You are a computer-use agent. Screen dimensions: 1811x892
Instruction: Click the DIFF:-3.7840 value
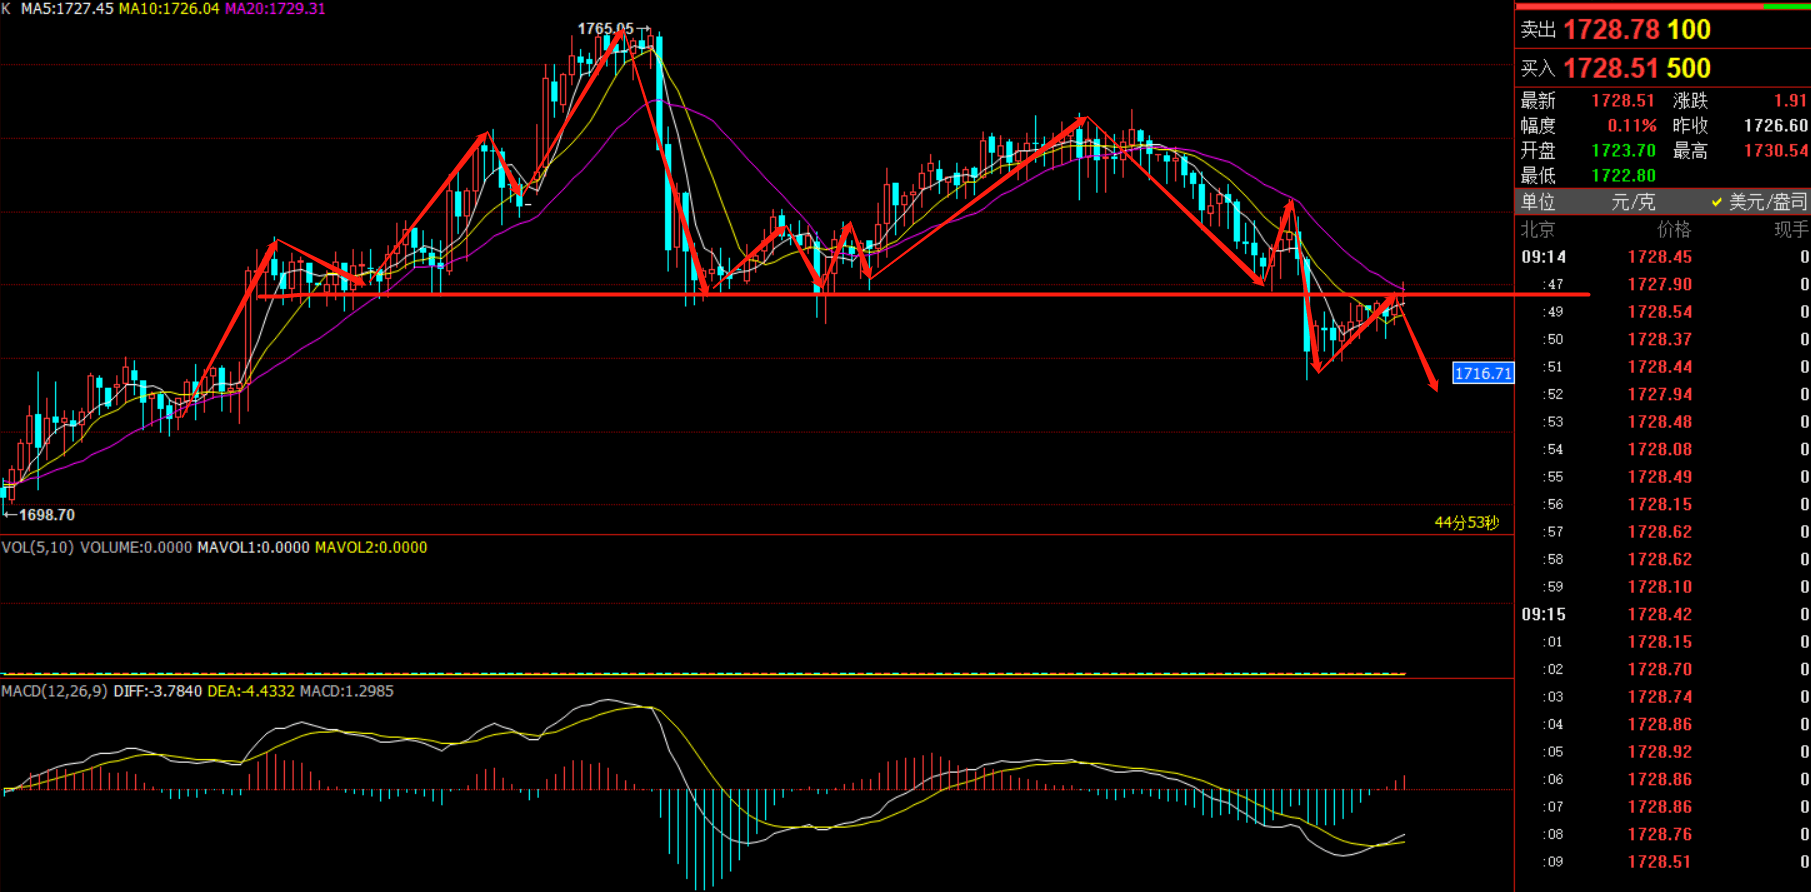[x=158, y=691]
